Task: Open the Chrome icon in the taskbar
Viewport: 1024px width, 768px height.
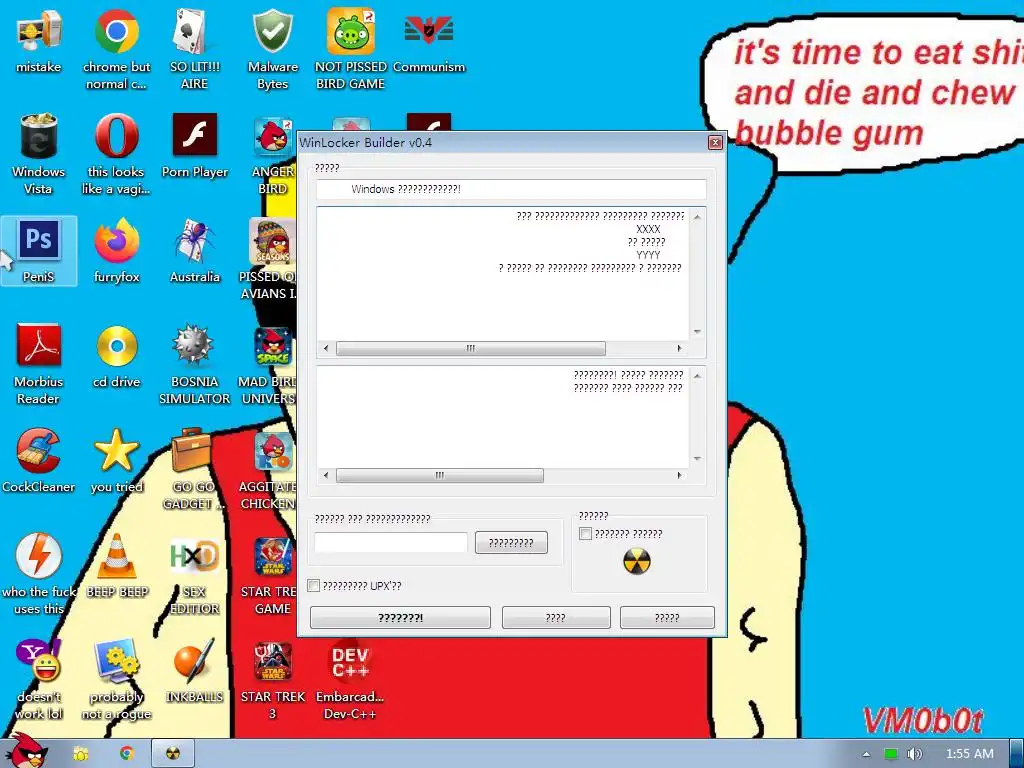Action: (127, 754)
